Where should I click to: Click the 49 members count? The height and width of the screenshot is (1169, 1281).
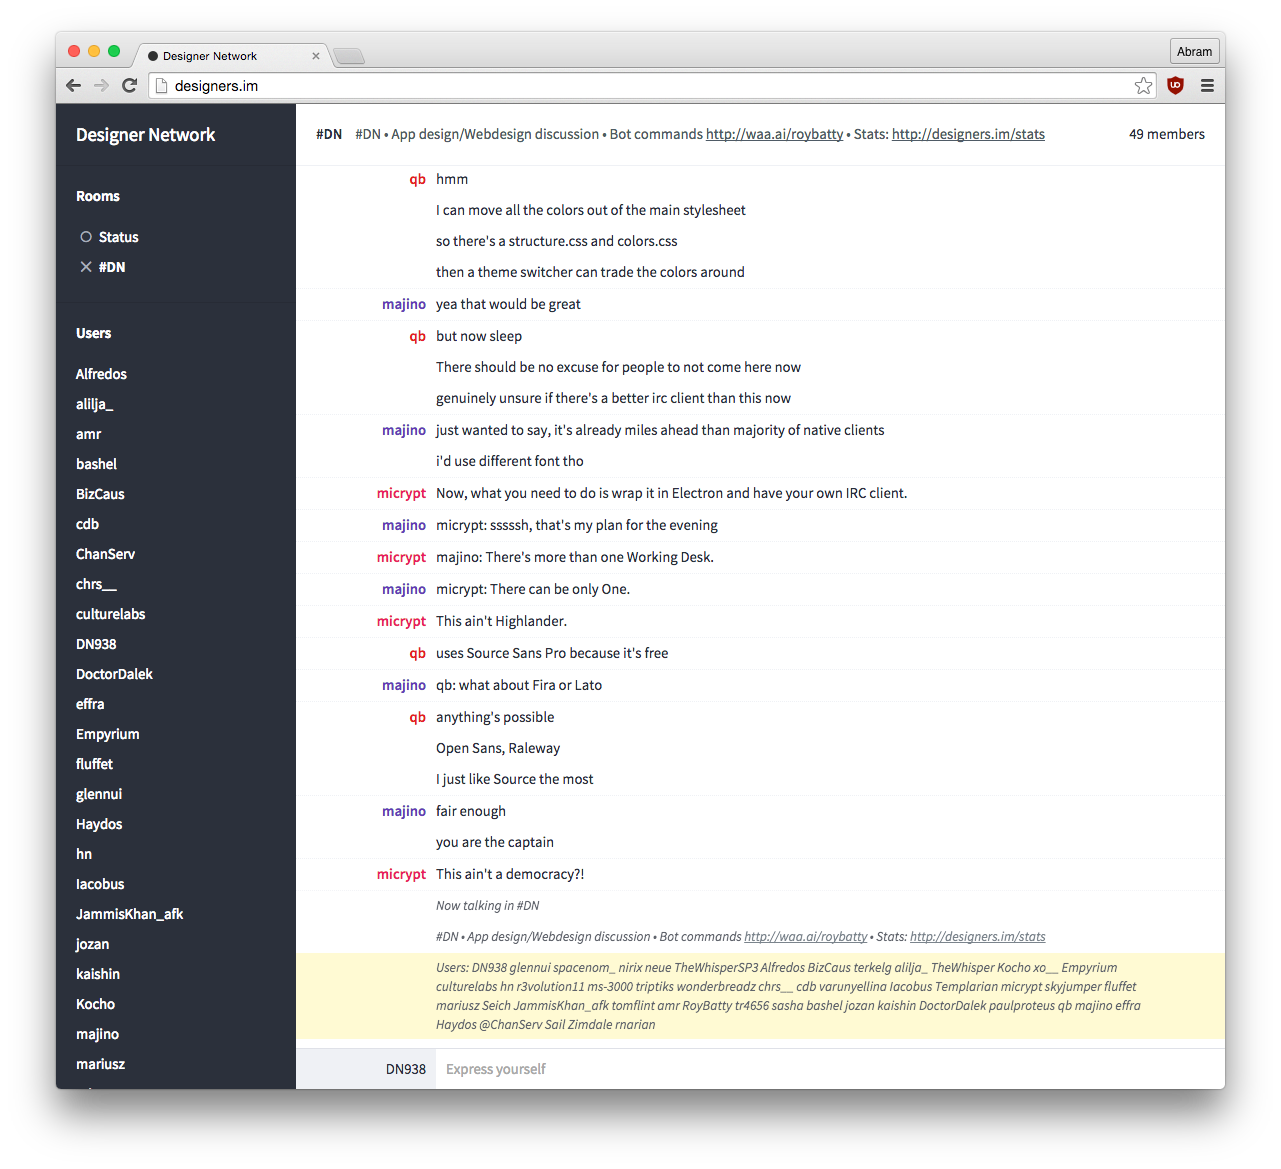[x=1167, y=133]
